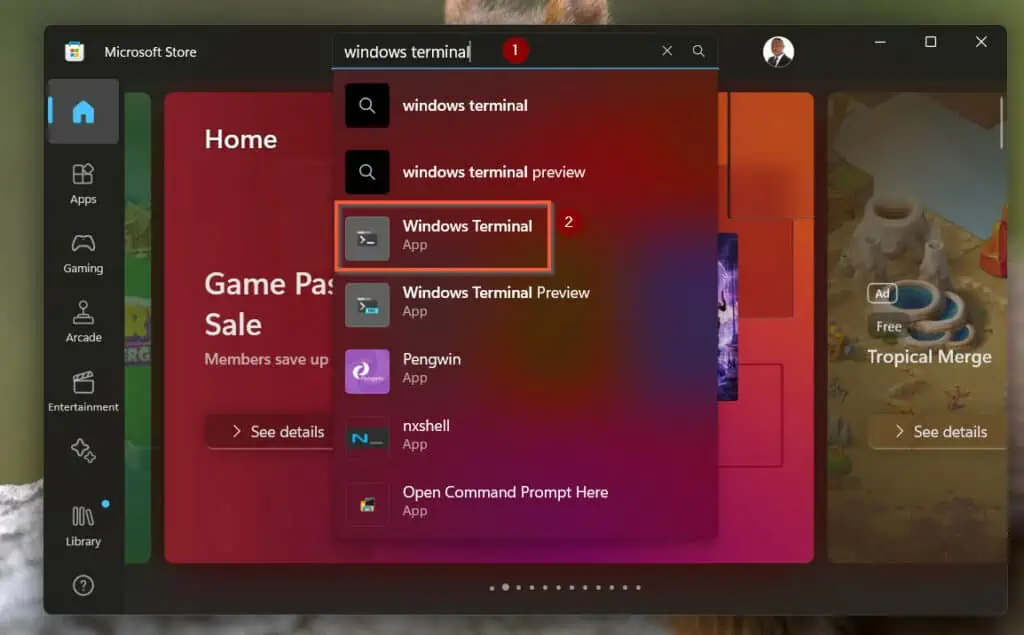Click the Pengwin app icon
This screenshot has height=635, width=1024.
(367, 371)
